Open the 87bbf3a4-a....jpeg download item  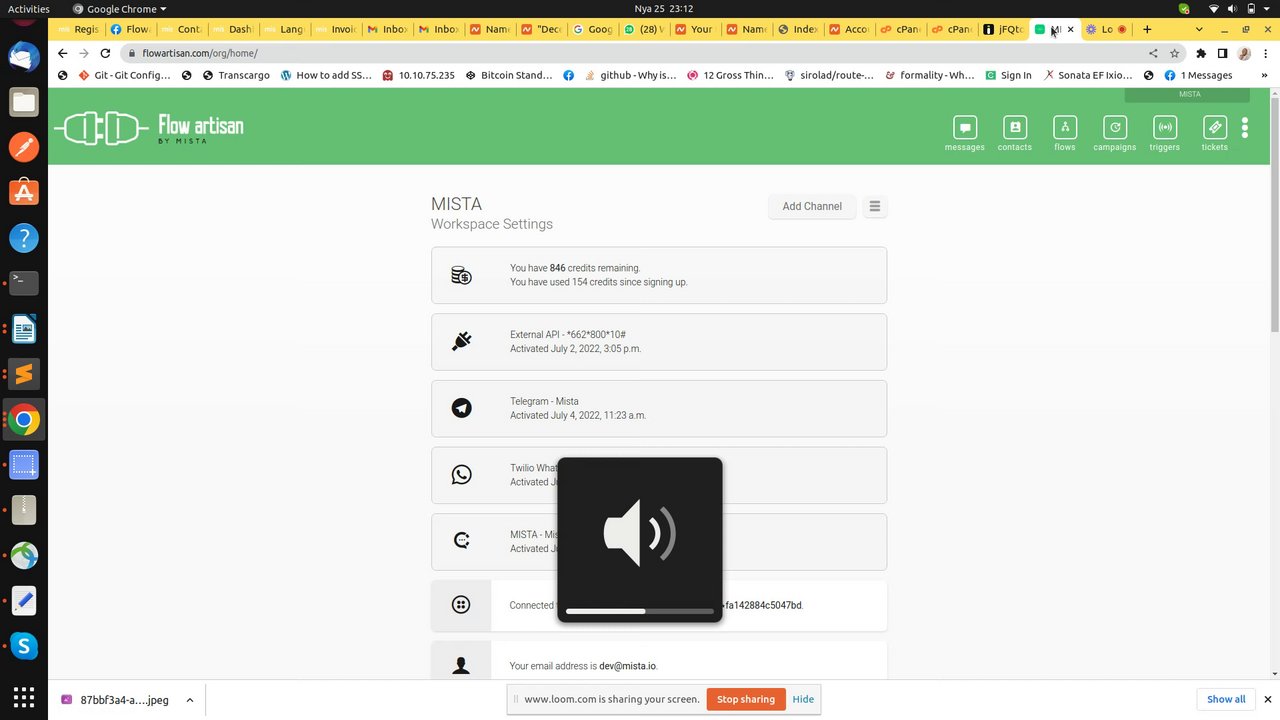click(x=115, y=700)
